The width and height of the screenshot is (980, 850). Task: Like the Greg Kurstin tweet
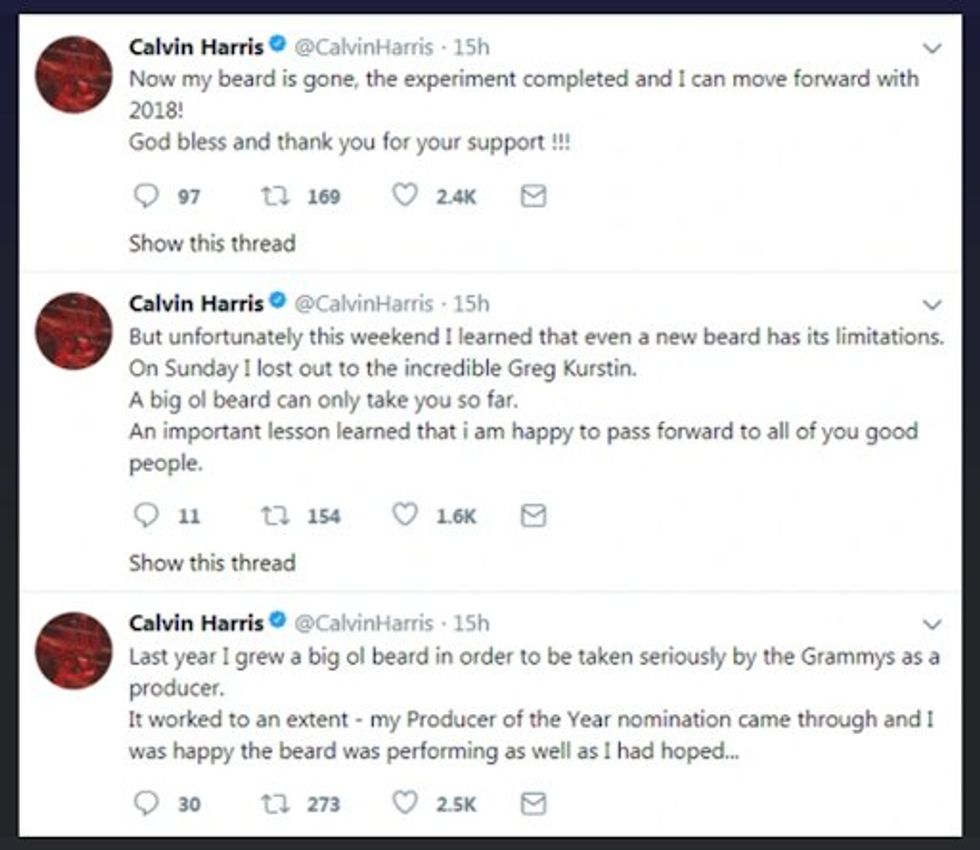click(404, 516)
